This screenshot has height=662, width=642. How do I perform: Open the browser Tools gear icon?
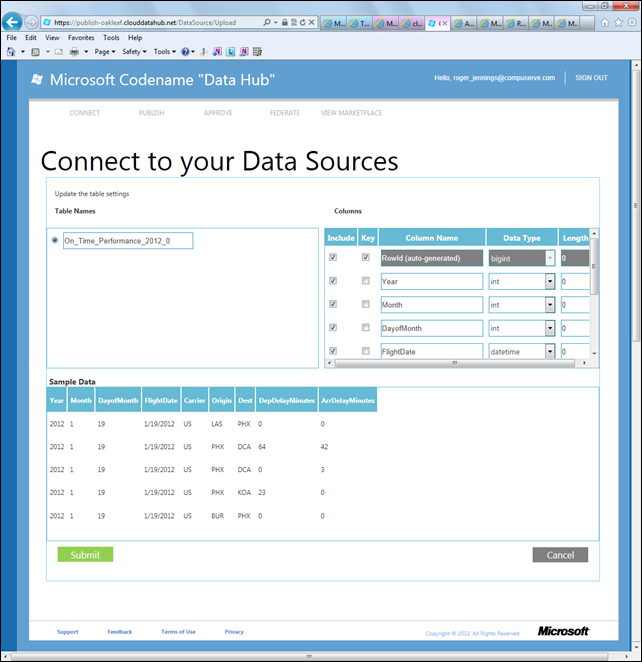[x=632, y=22]
